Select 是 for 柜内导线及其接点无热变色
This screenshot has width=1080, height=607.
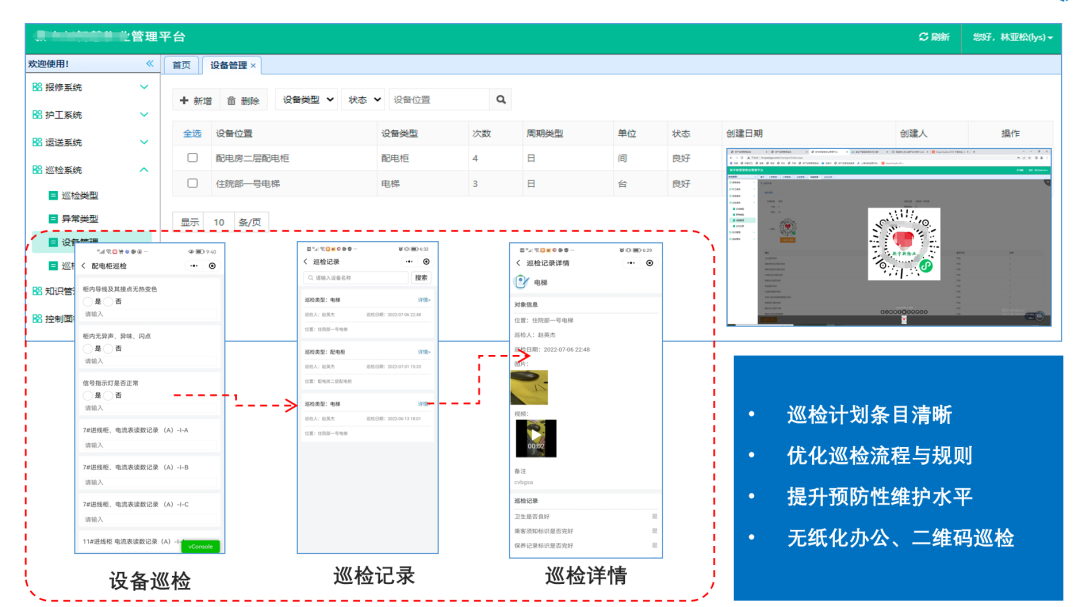point(87,302)
